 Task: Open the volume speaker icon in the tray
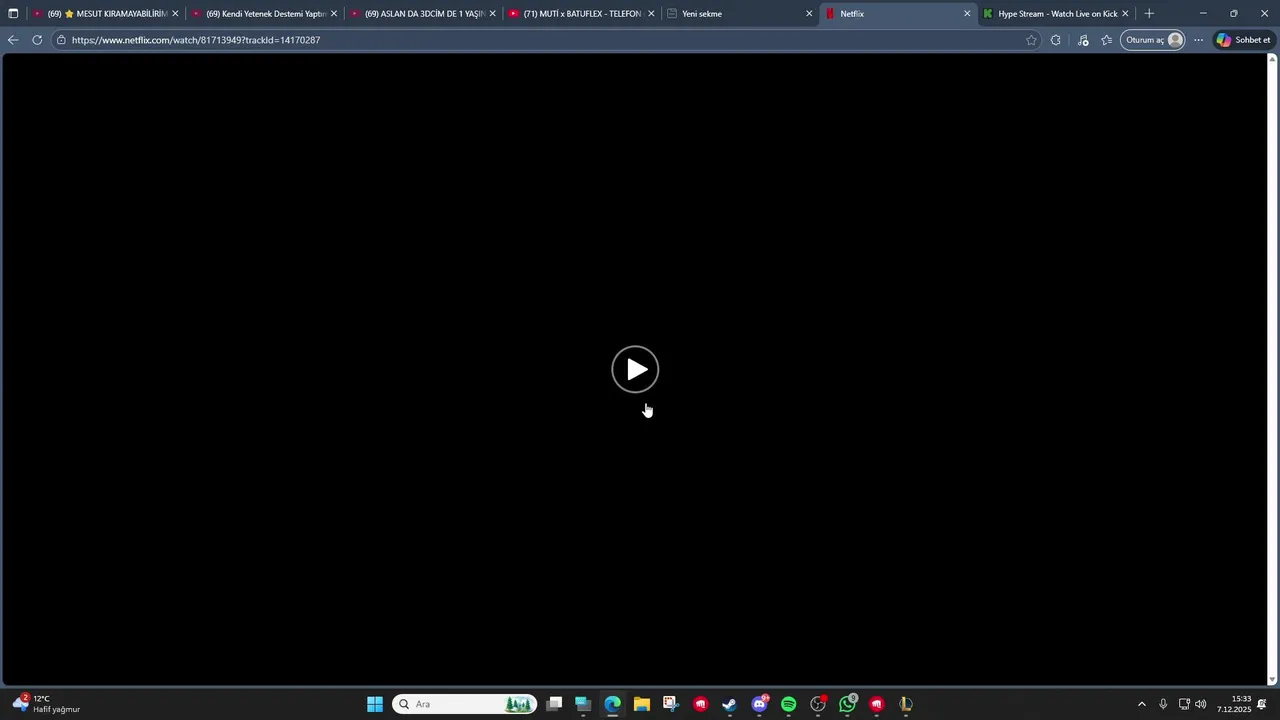1200,704
